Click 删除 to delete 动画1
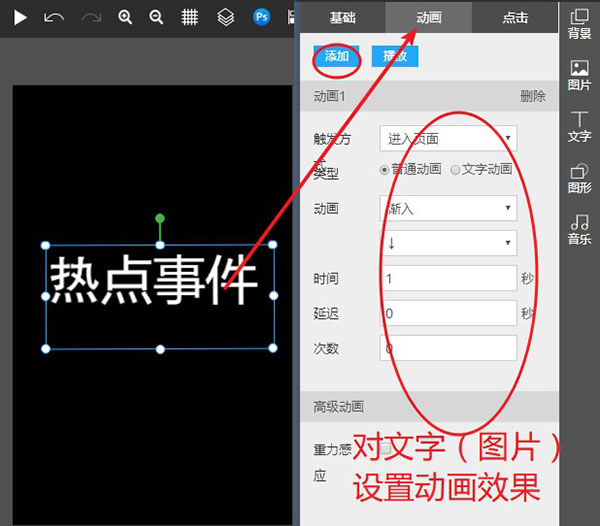The width and height of the screenshot is (600, 526). tap(533, 96)
